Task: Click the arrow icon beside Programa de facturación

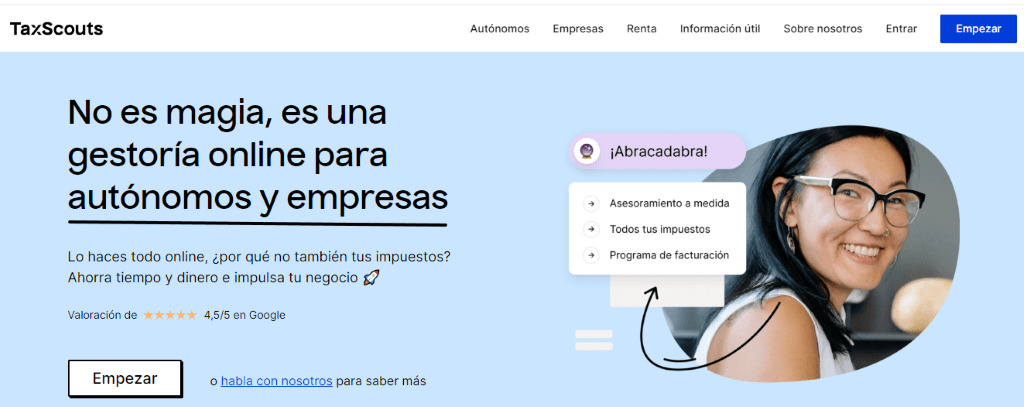Action: tap(590, 255)
